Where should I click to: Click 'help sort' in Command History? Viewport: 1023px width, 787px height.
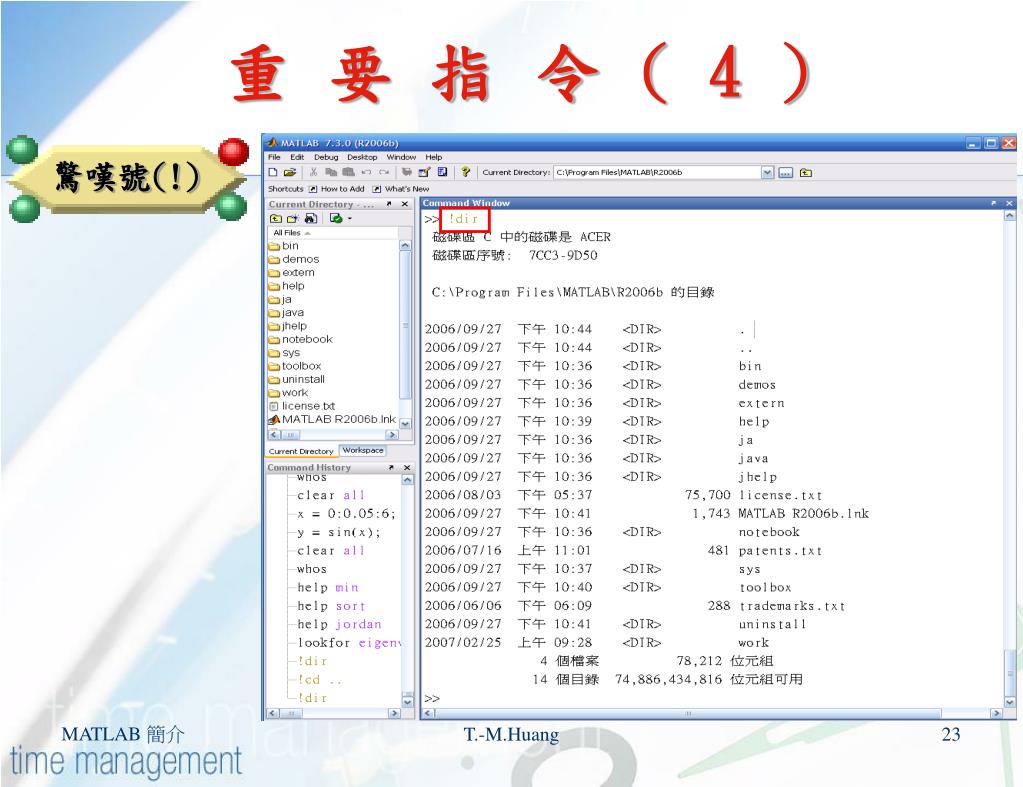[x=331, y=606]
